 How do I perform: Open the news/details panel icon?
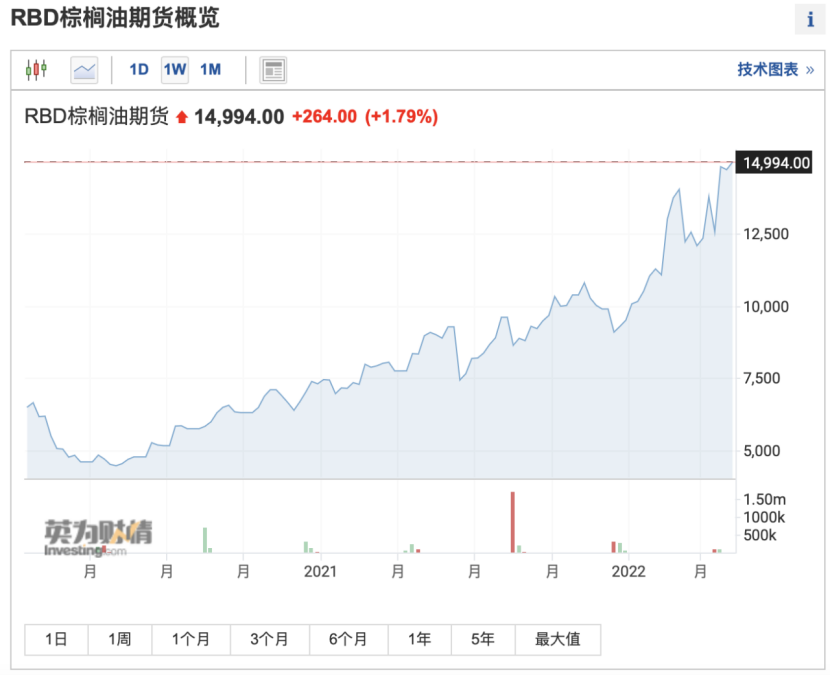pyautogui.click(x=273, y=70)
